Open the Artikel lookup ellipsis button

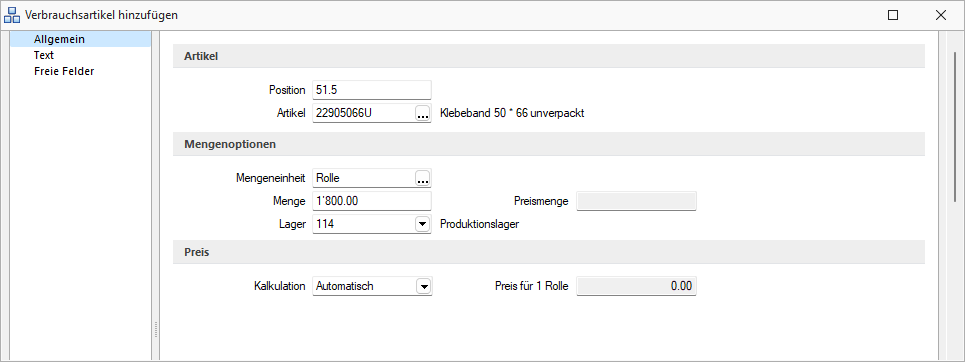click(422, 113)
